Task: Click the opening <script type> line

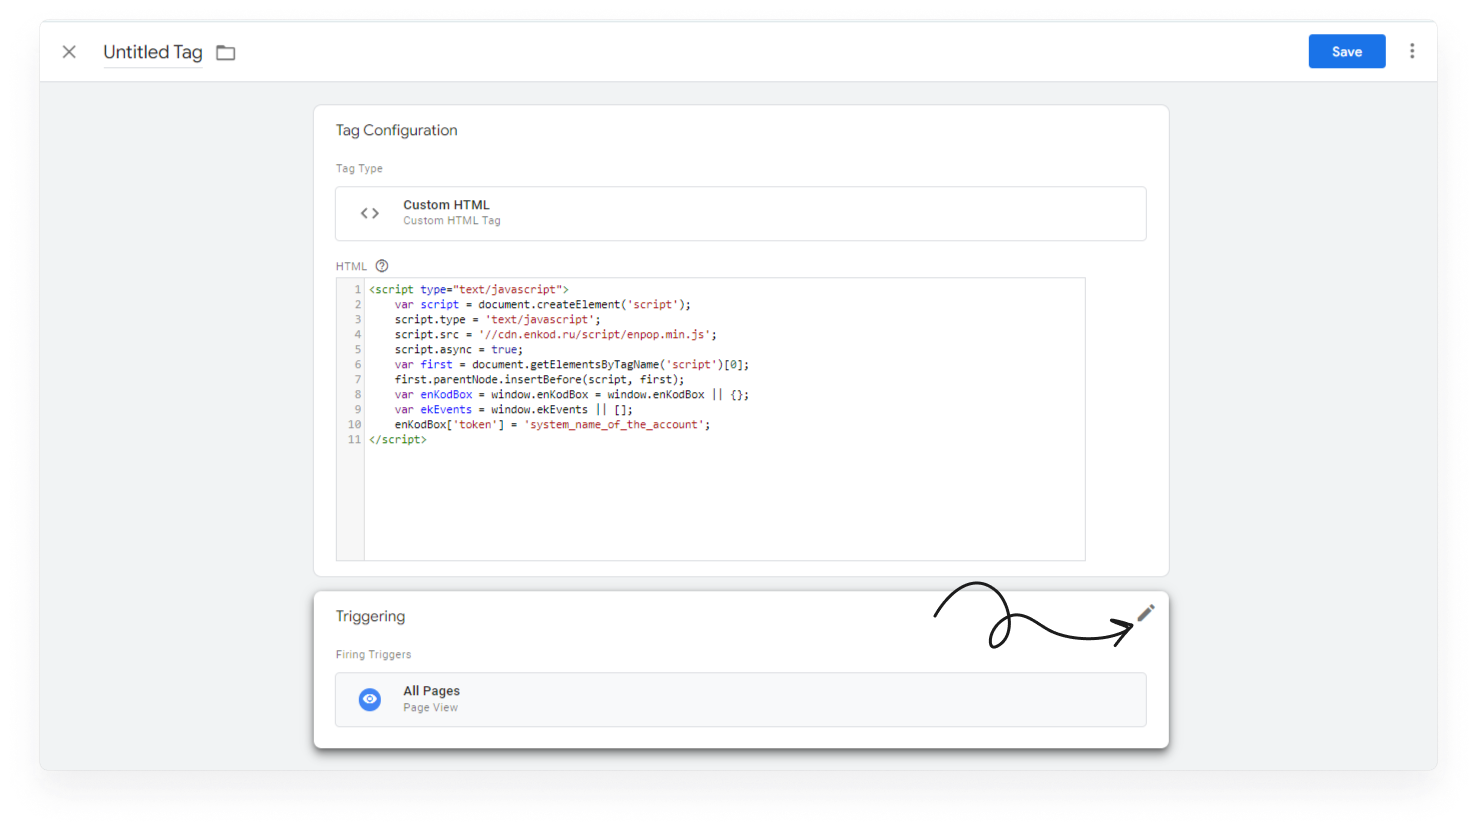Action: [468, 289]
